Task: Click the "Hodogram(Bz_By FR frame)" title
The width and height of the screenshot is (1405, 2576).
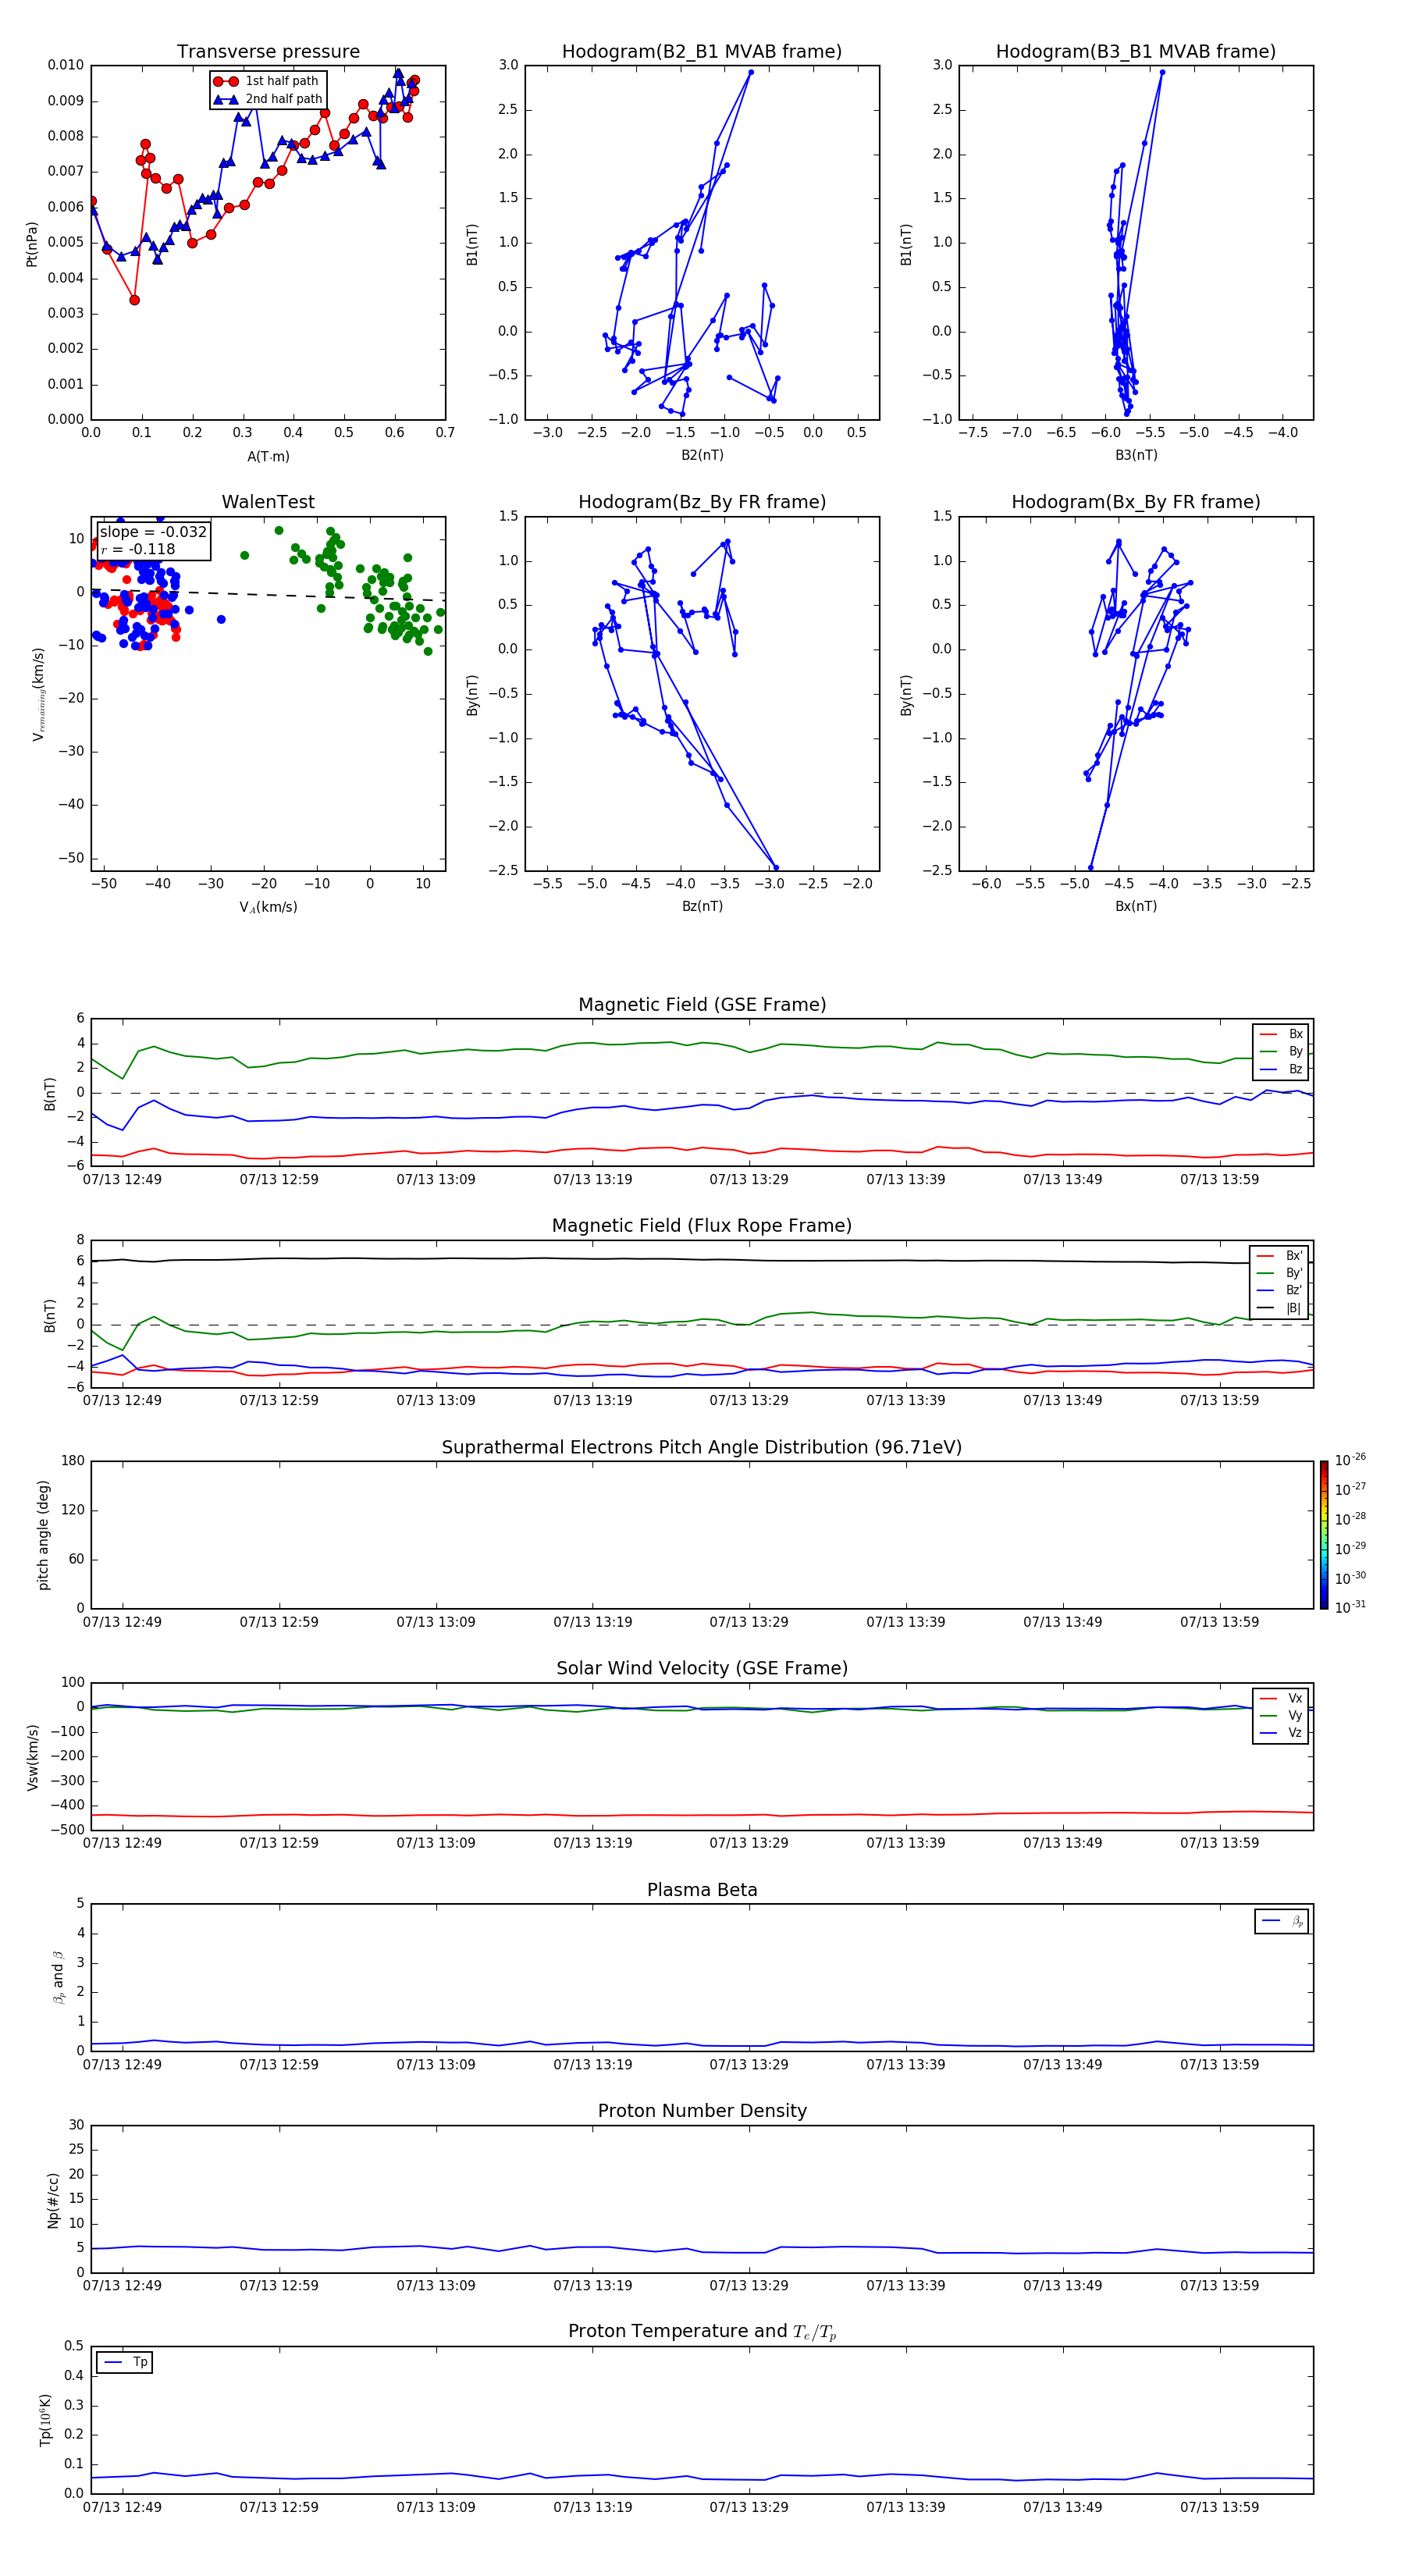Action: tap(702, 502)
